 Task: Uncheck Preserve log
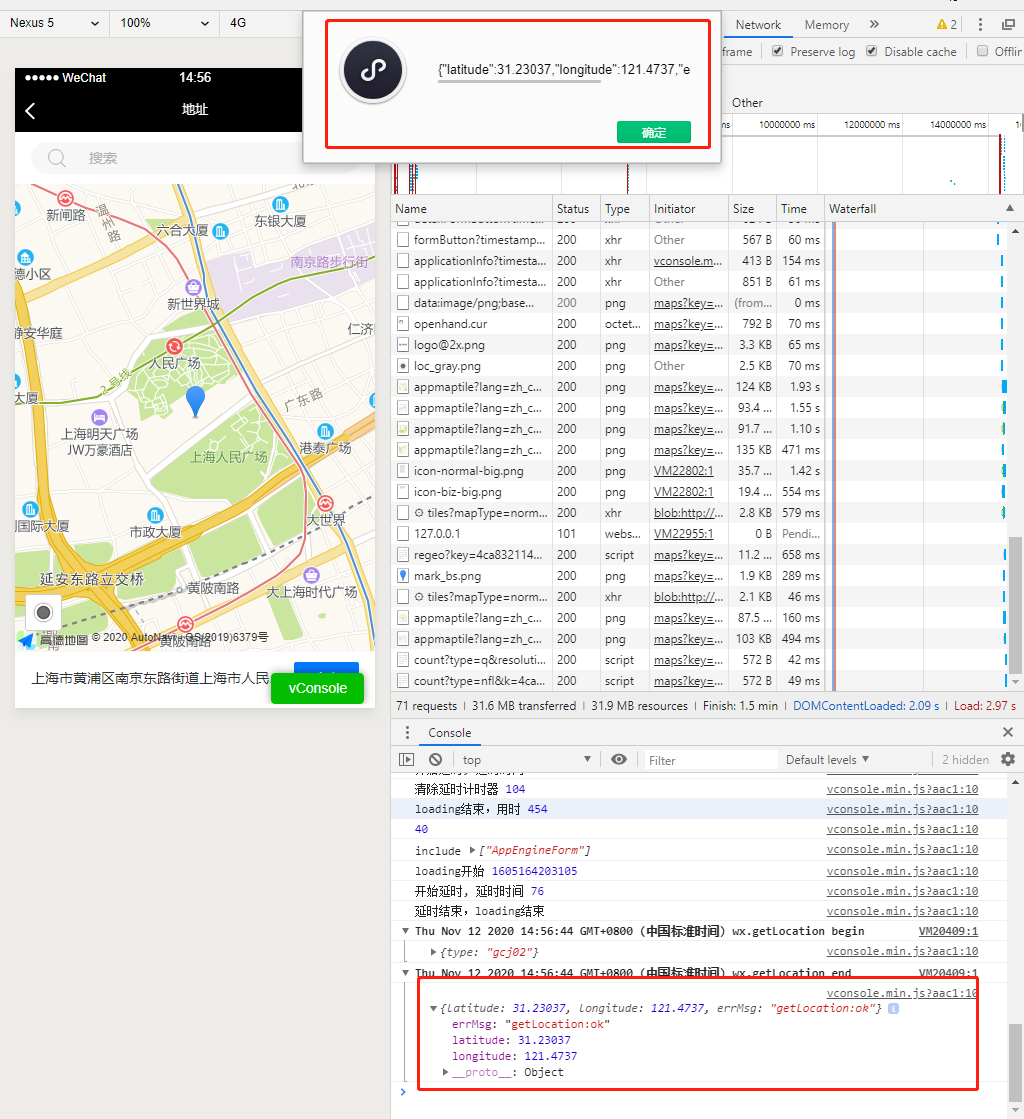click(x=777, y=51)
